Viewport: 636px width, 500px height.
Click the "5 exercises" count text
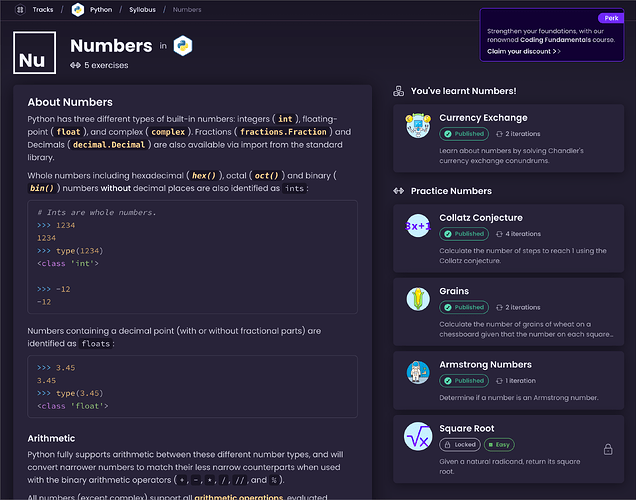106,65
